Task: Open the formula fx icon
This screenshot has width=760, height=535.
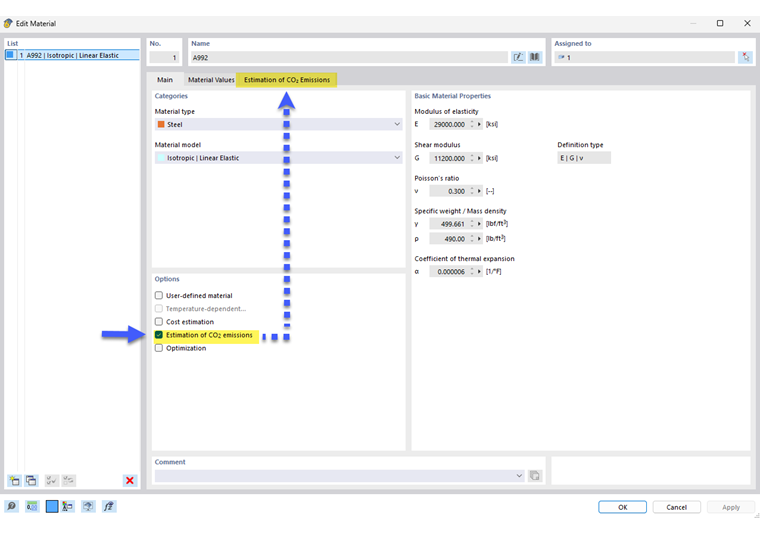Action: (109, 506)
